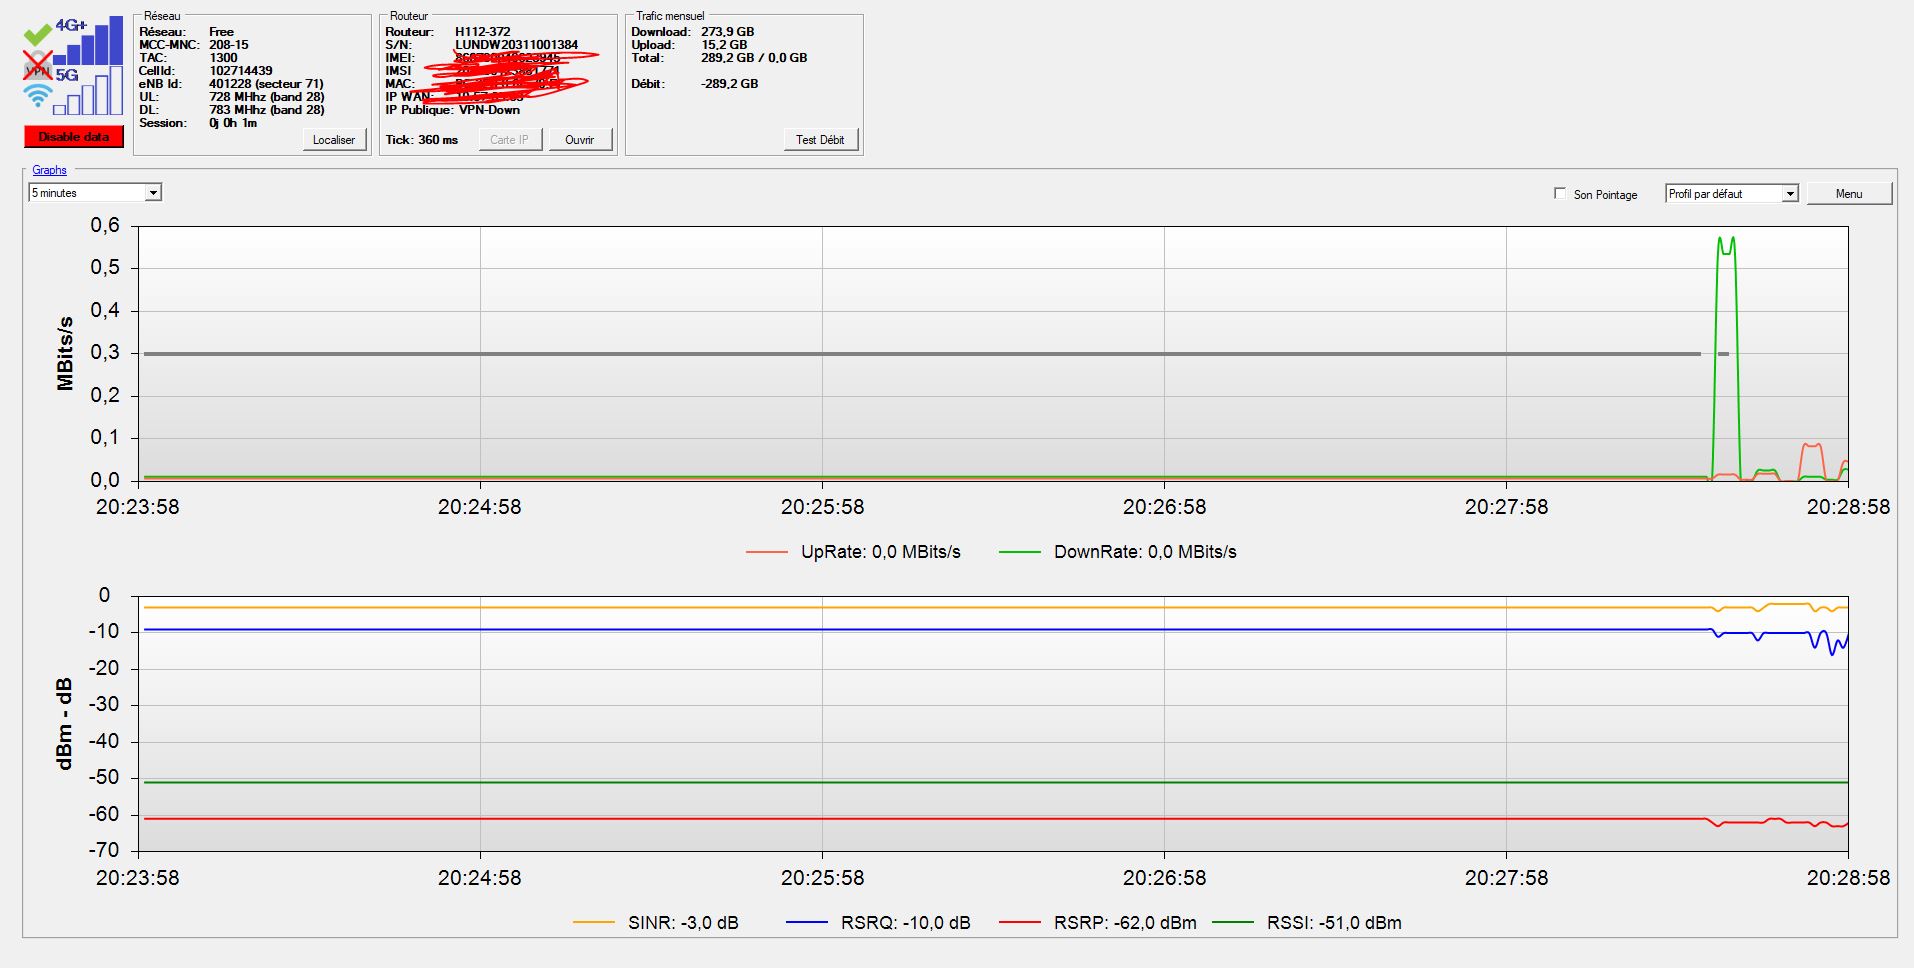This screenshot has height=968, width=1914.
Task: Click the DL frequency 783 MHhz (band 28)
Action: point(267,110)
